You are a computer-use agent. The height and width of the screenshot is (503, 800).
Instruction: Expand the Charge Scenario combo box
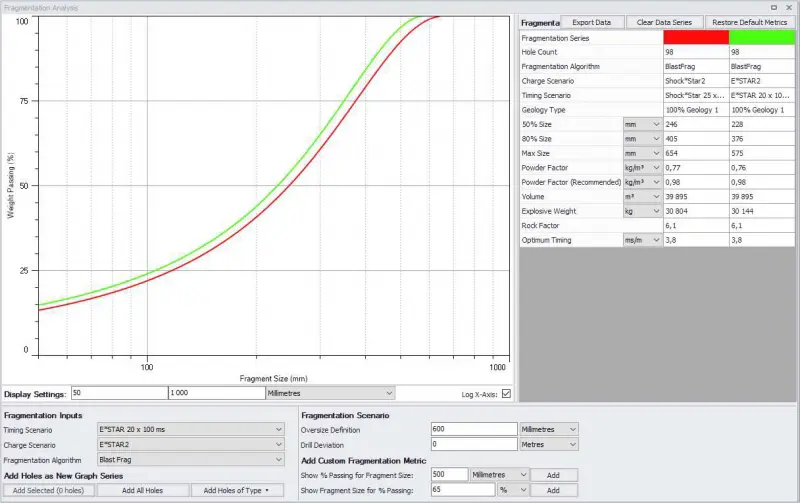click(190, 444)
